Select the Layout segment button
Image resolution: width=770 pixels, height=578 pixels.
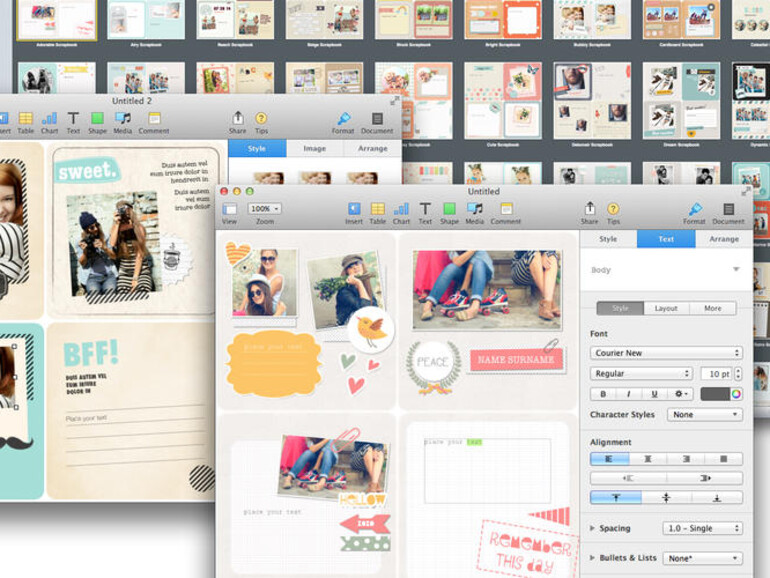pos(666,308)
